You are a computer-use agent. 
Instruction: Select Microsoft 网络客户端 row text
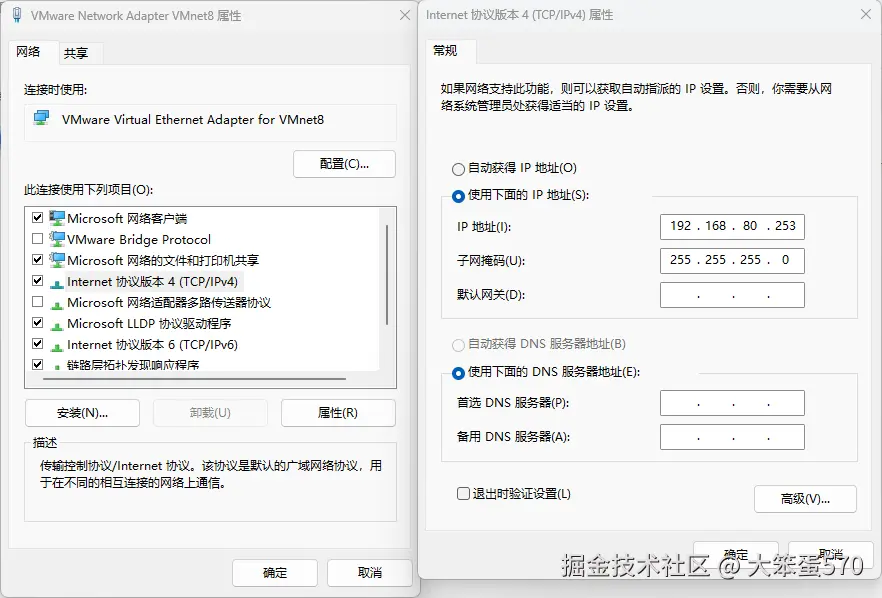click(x=127, y=218)
